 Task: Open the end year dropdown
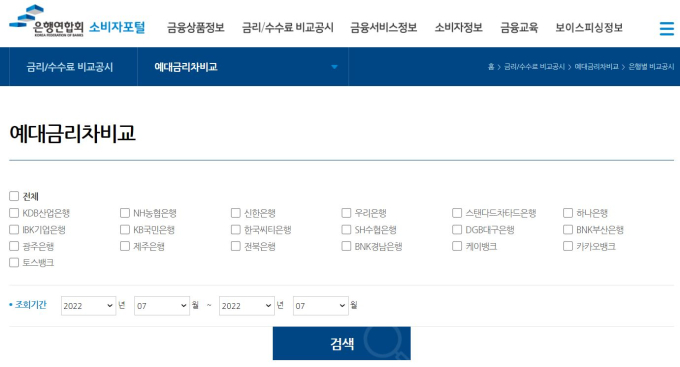pos(247,306)
